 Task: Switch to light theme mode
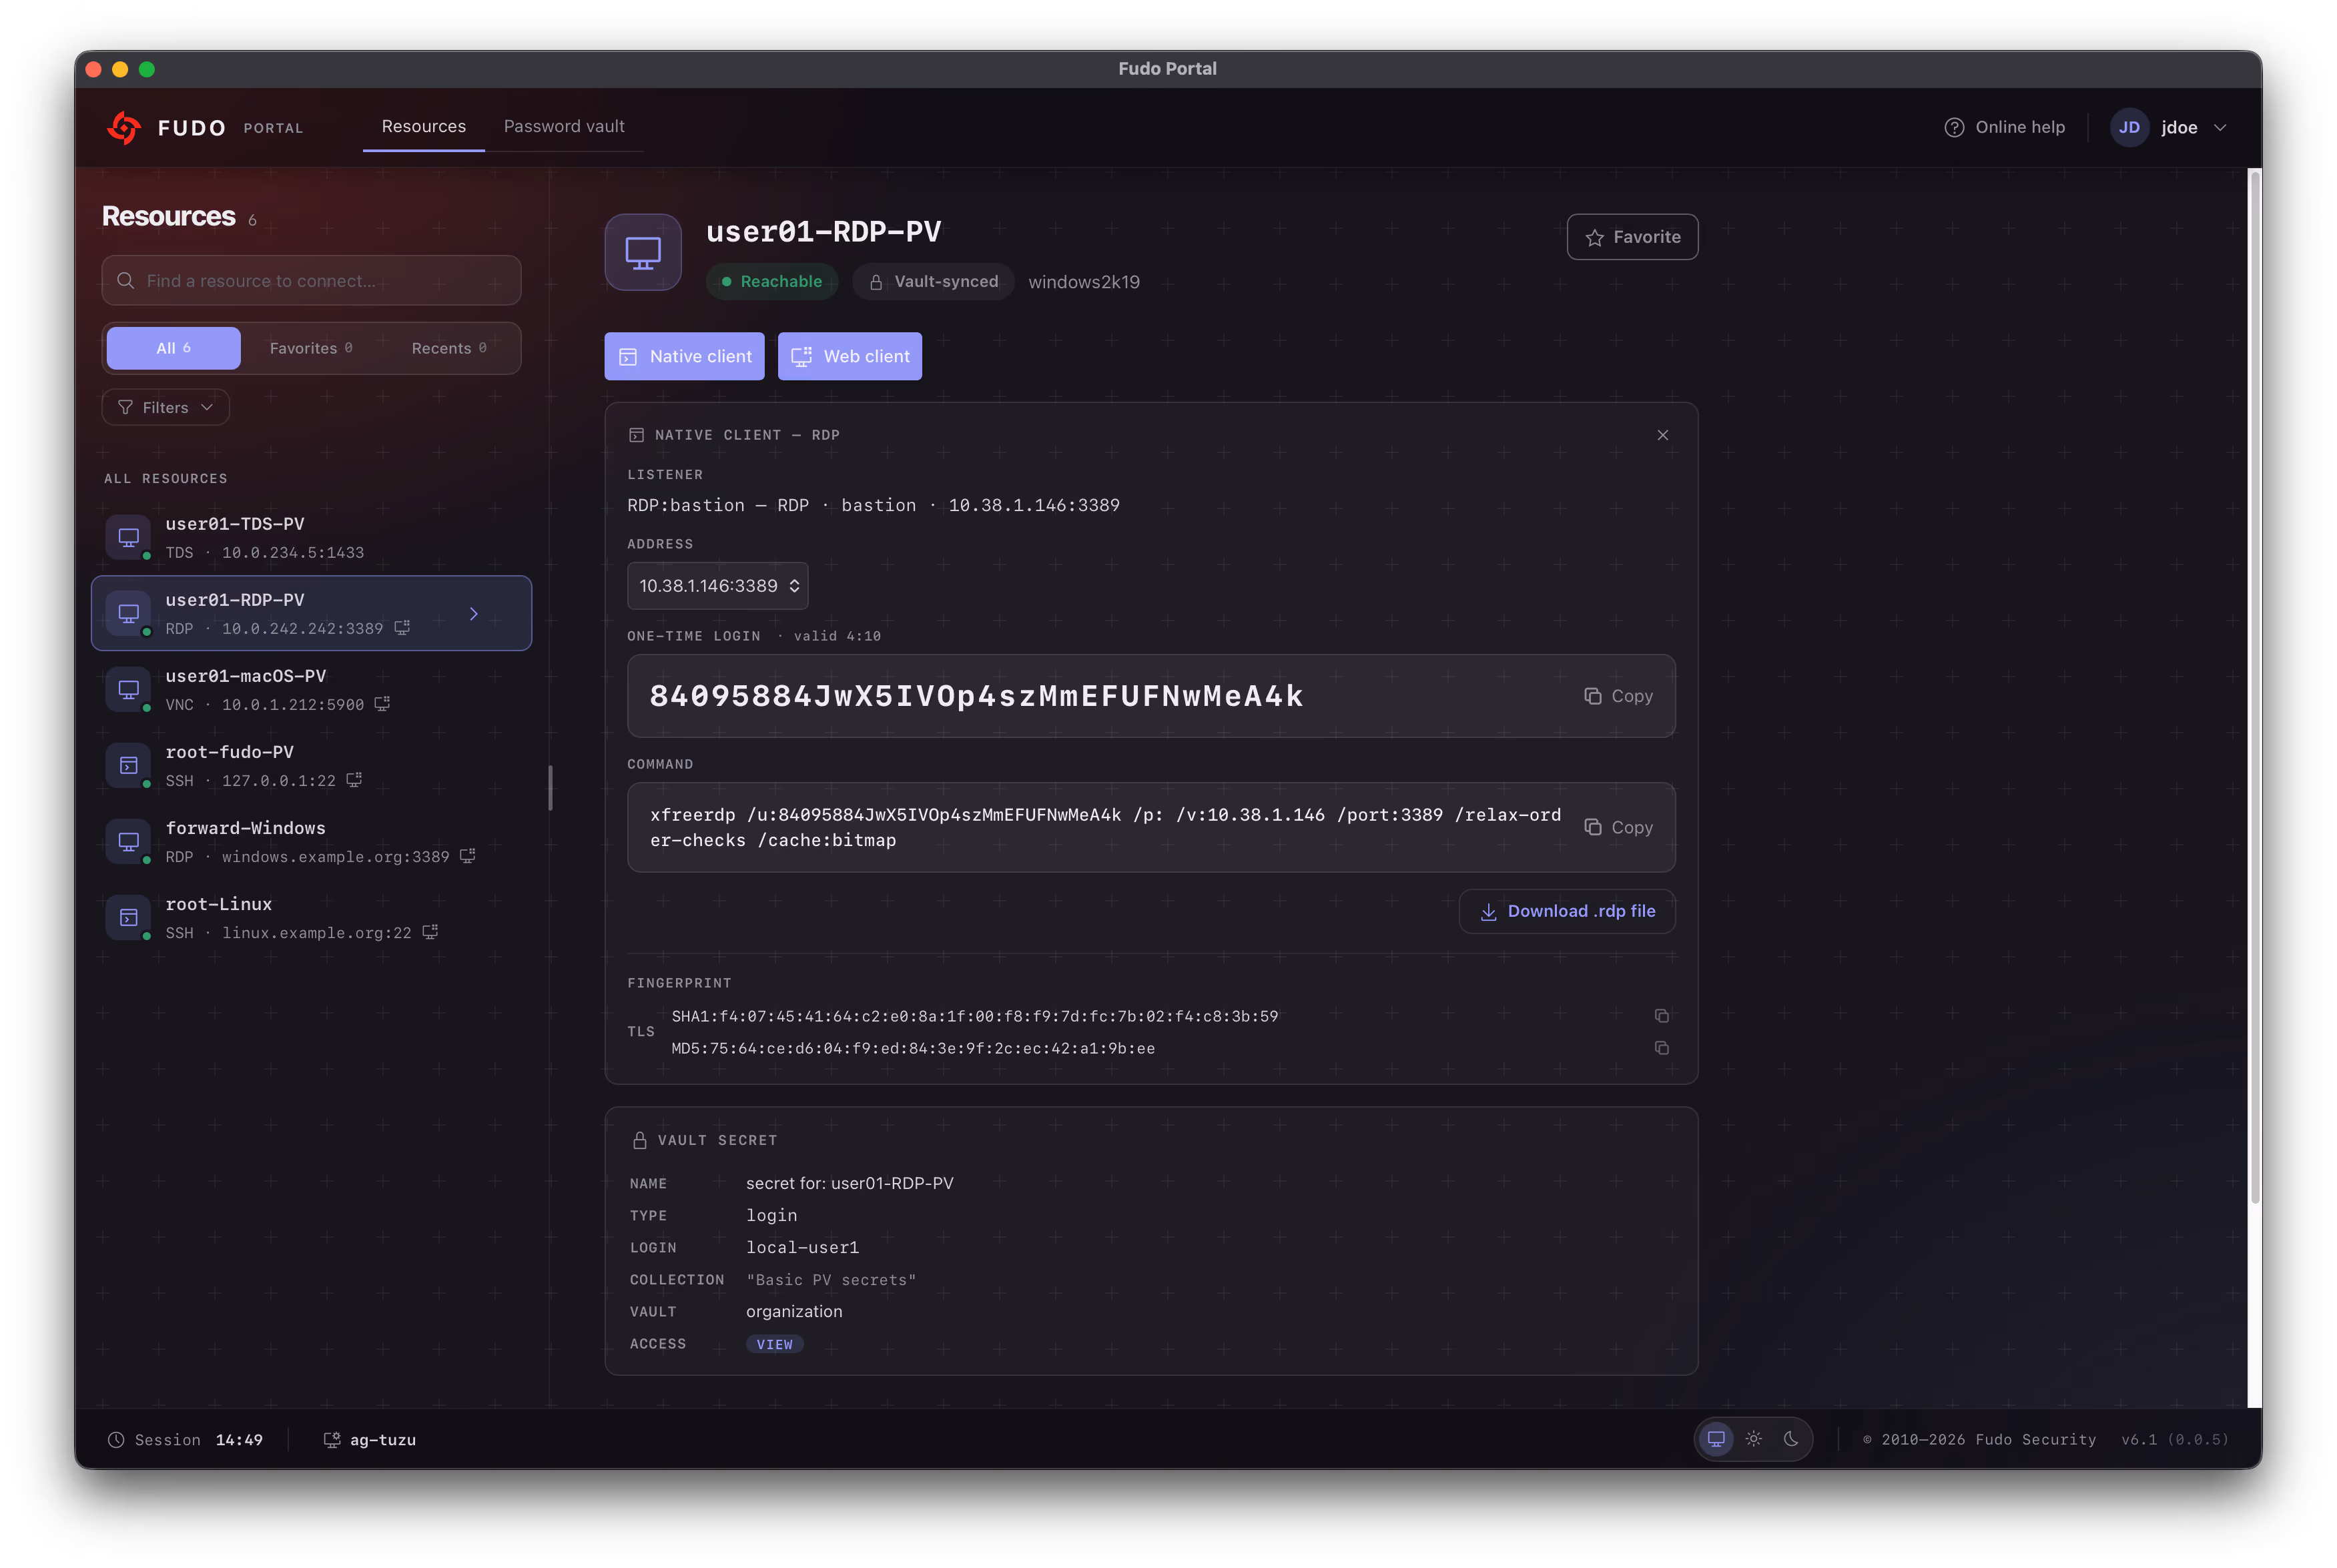point(1753,1439)
